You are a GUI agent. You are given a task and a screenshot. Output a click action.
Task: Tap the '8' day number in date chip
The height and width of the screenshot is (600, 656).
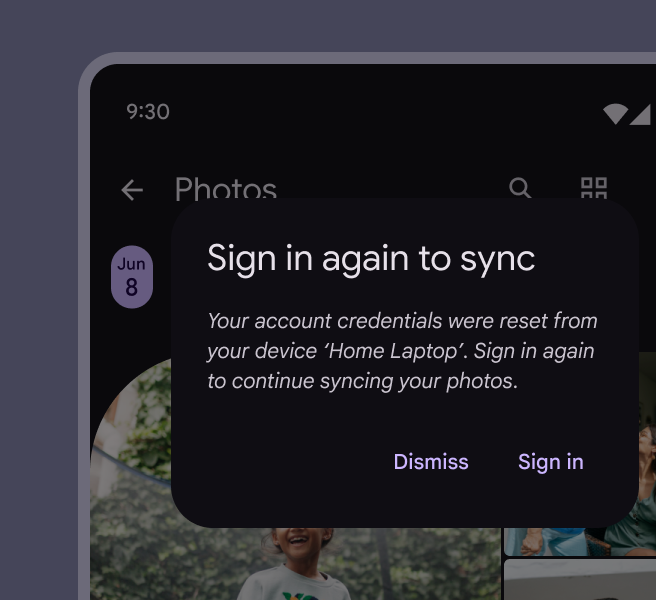click(x=131, y=289)
